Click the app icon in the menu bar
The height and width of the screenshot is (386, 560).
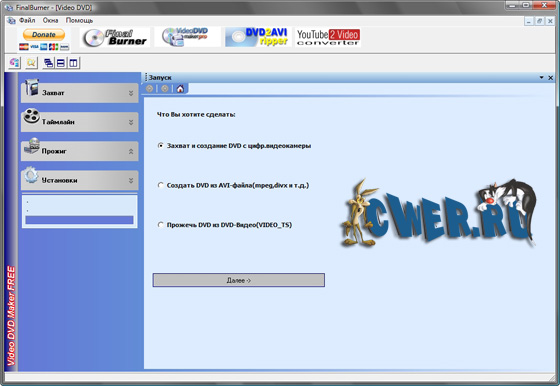pyautogui.click(x=11, y=20)
